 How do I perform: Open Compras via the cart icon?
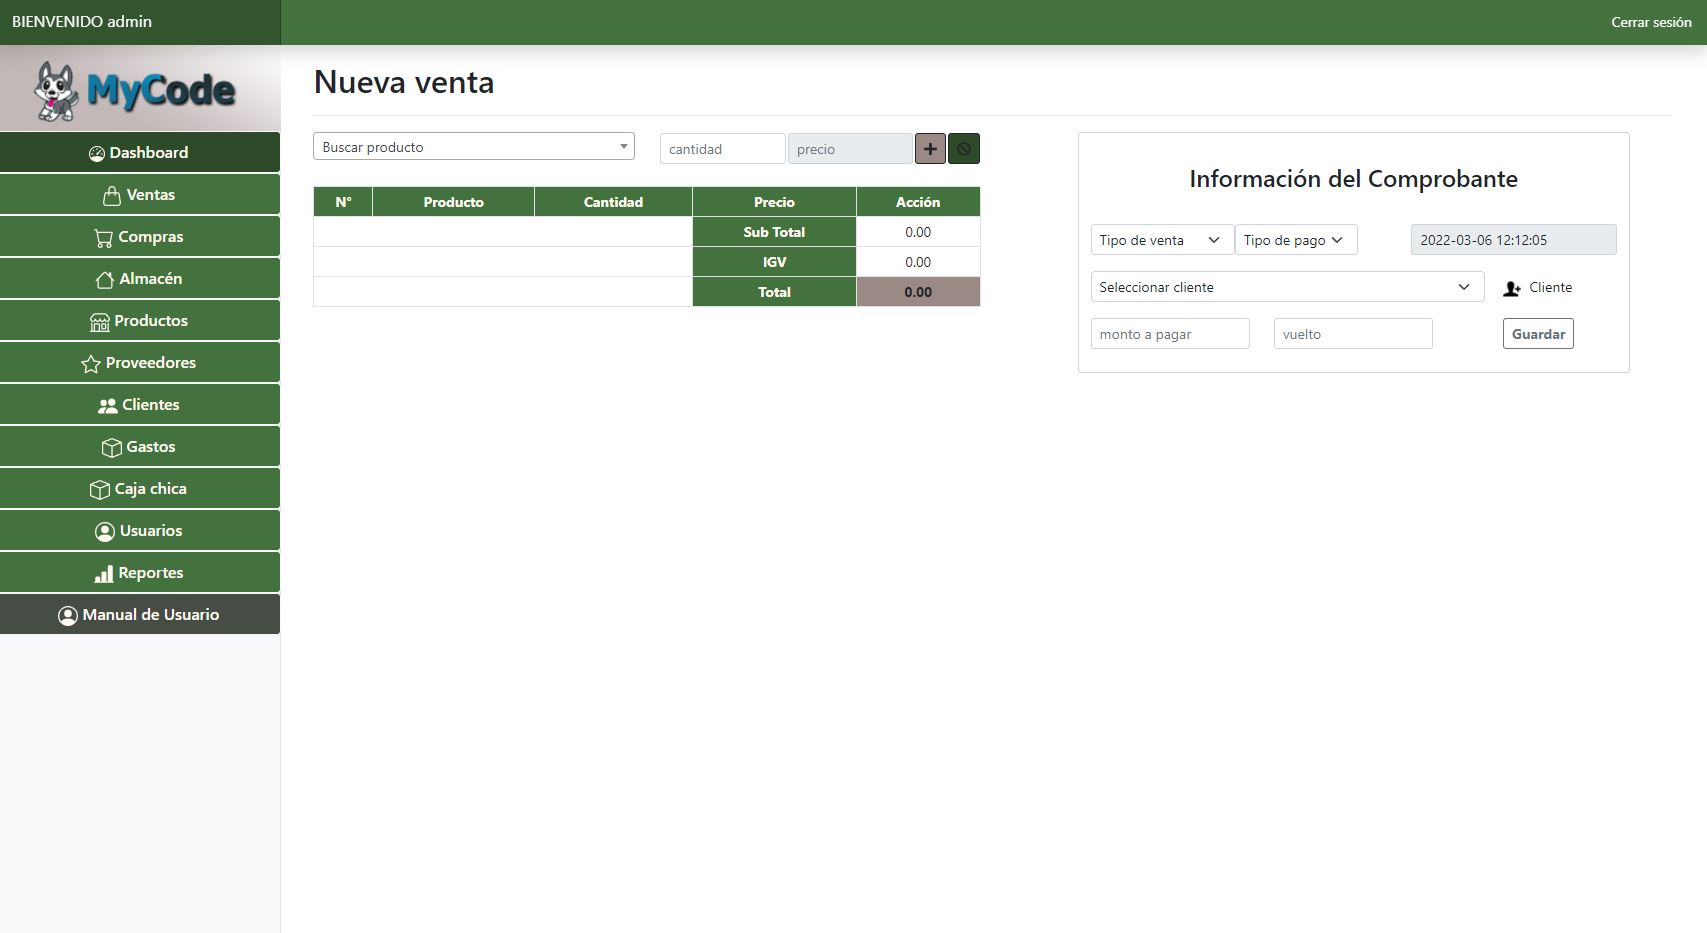click(103, 238)
